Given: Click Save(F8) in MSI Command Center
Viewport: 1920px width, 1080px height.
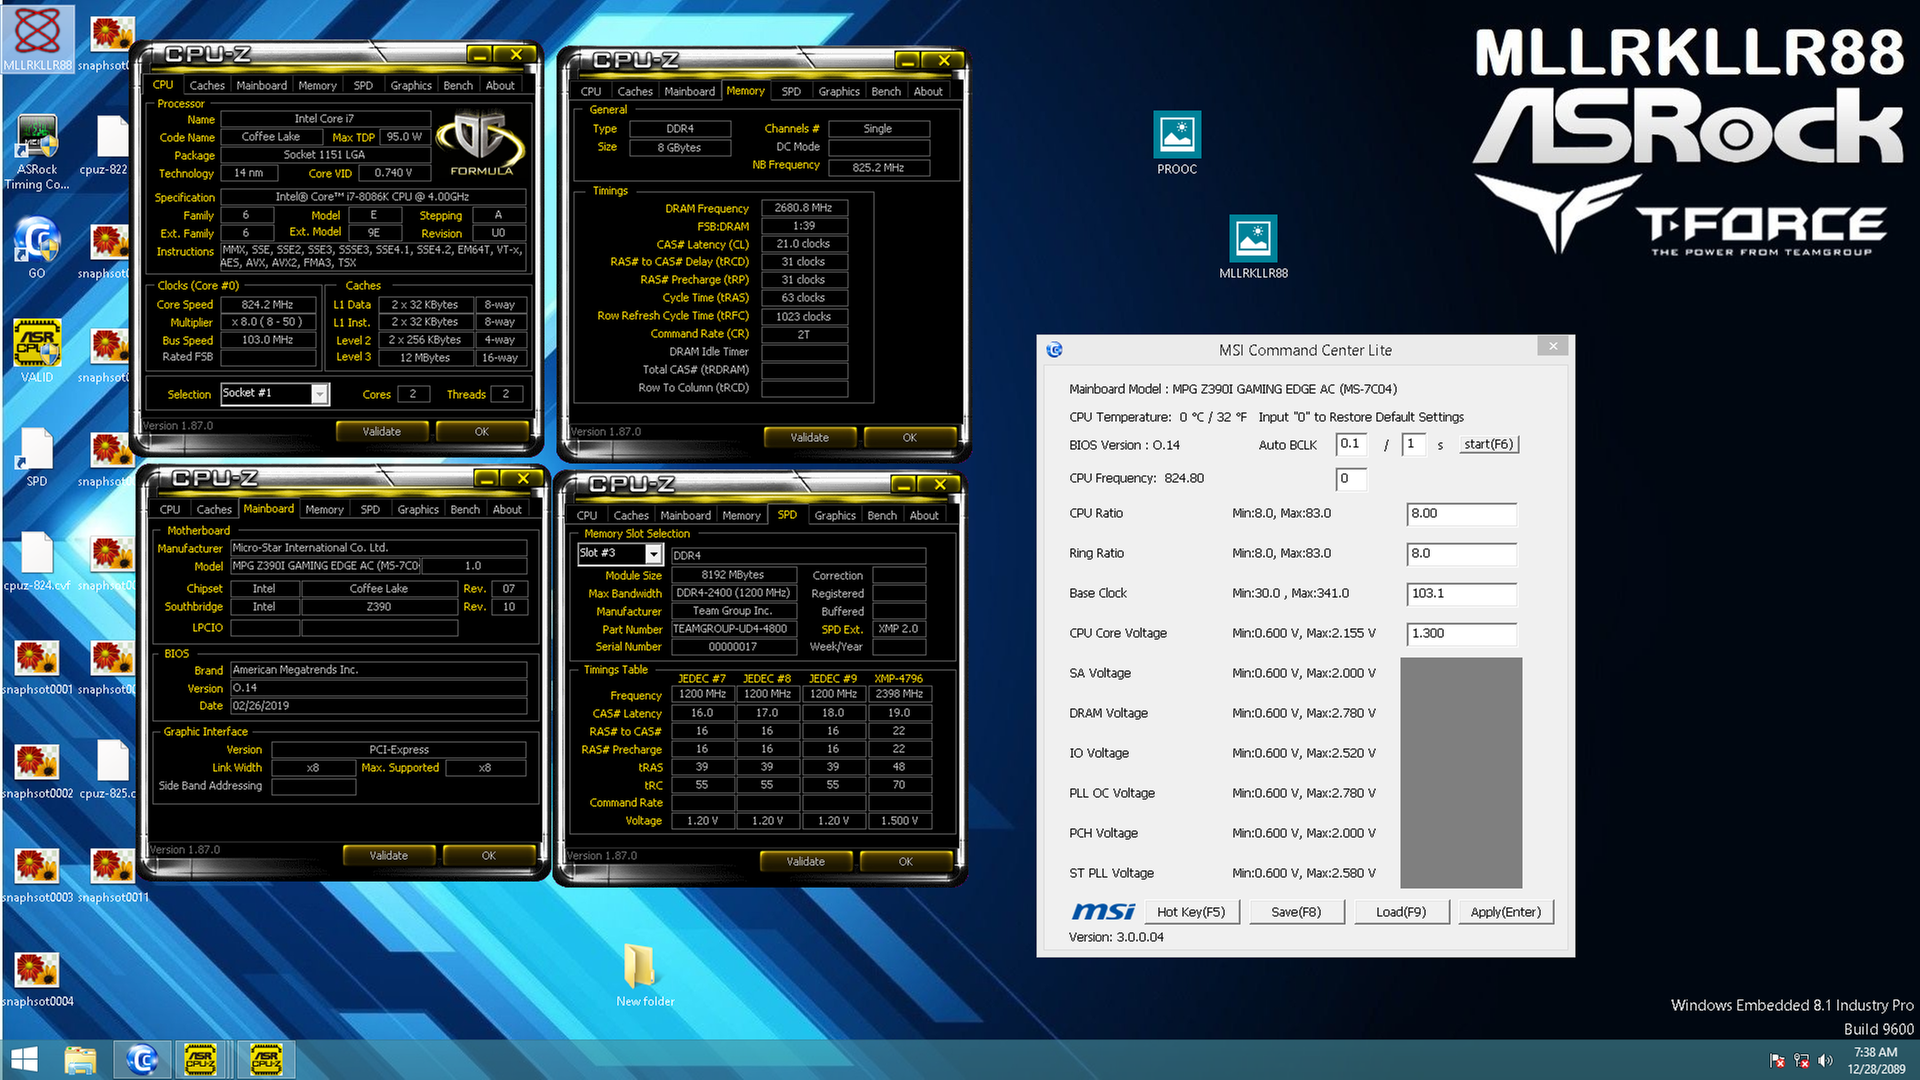Looking at the screenshot, I should (1295, 912).
